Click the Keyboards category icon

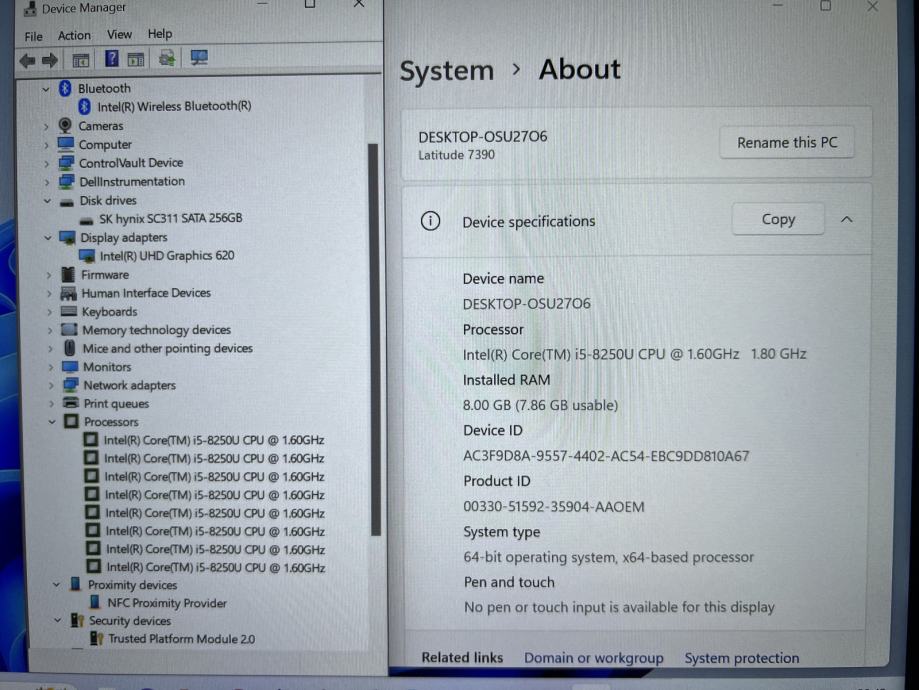[69, 311]
